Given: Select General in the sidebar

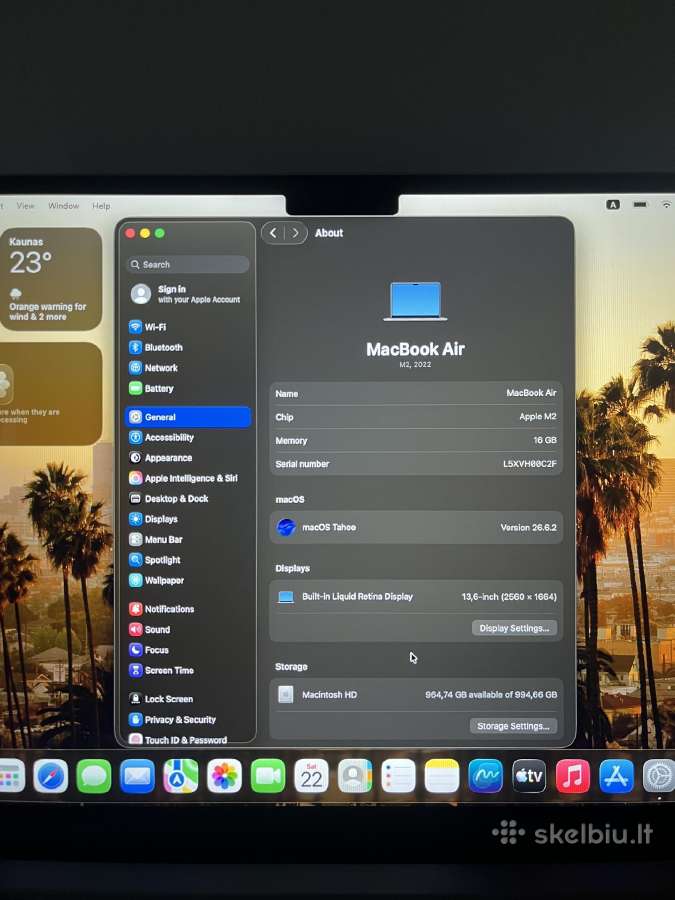Looking at the screenshot, I should [188, 417].
